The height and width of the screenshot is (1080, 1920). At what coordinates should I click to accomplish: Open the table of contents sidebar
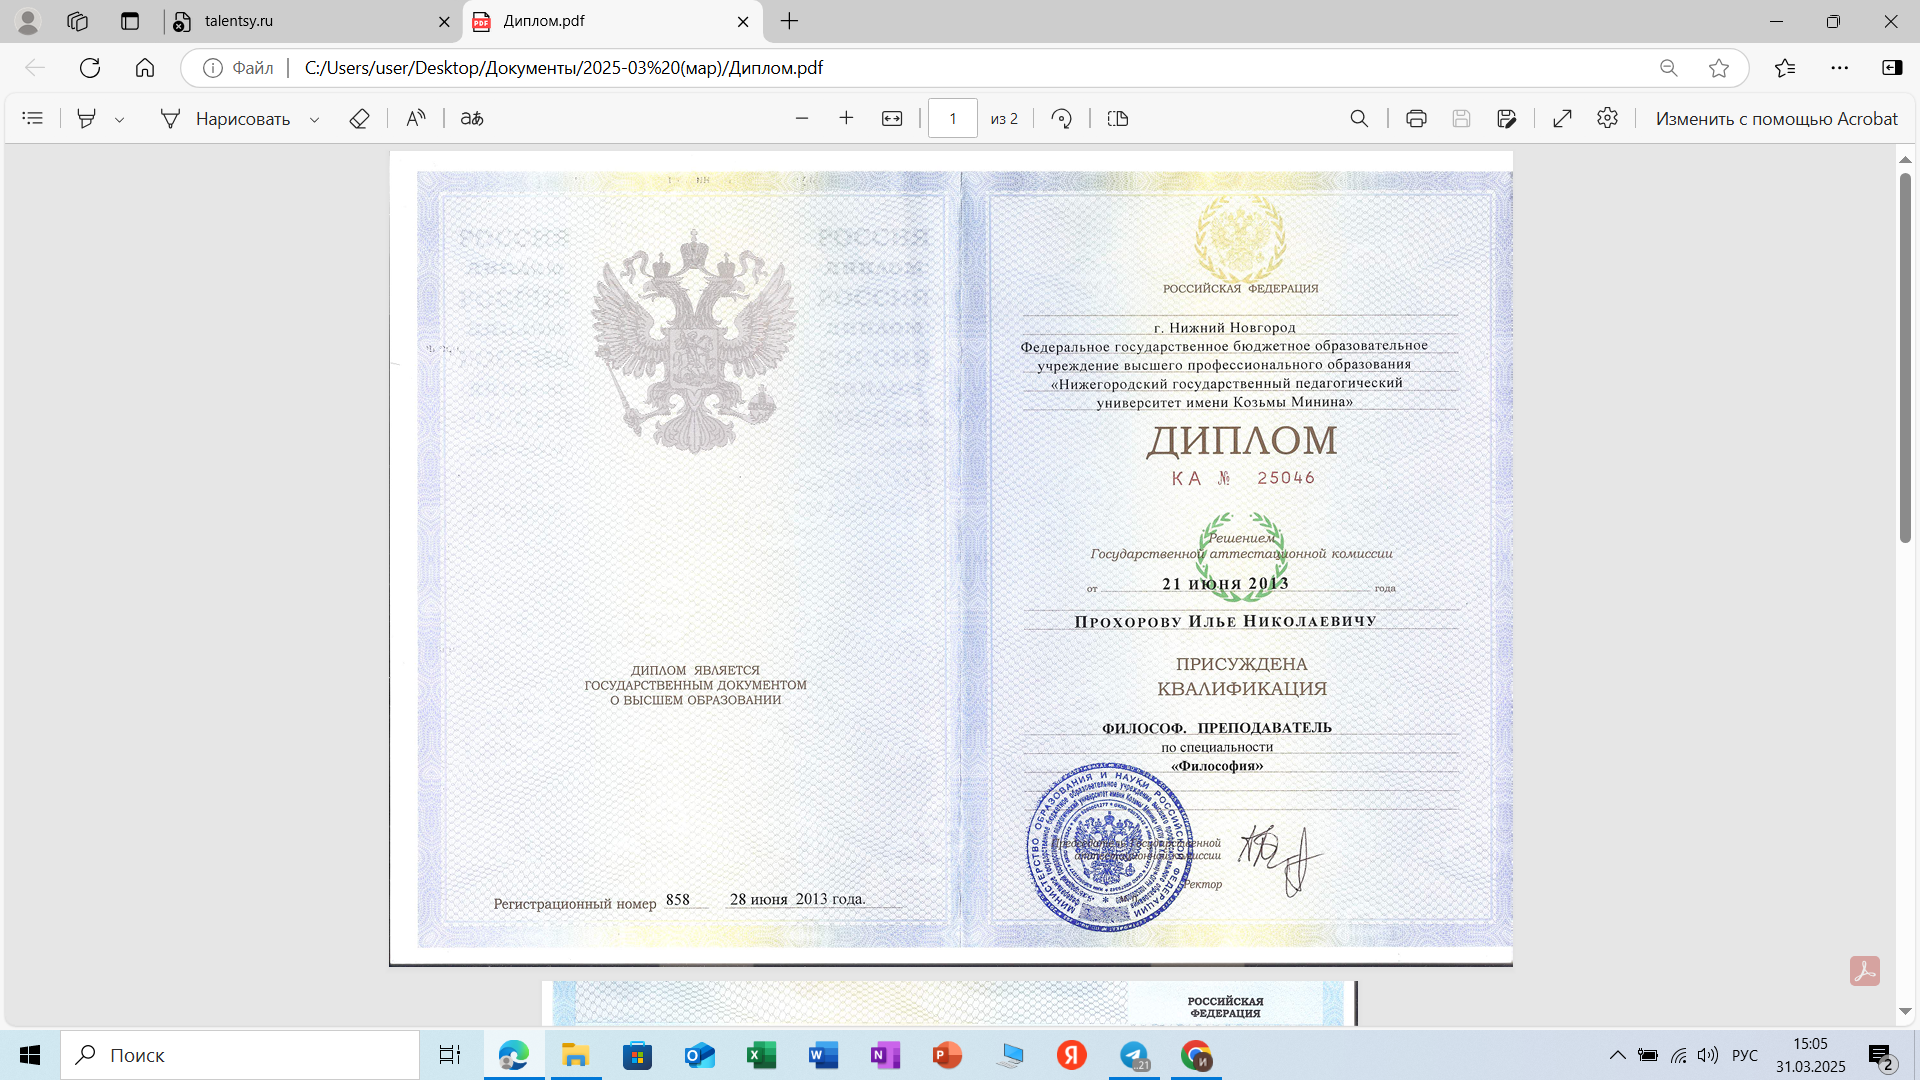click(33, 118)
